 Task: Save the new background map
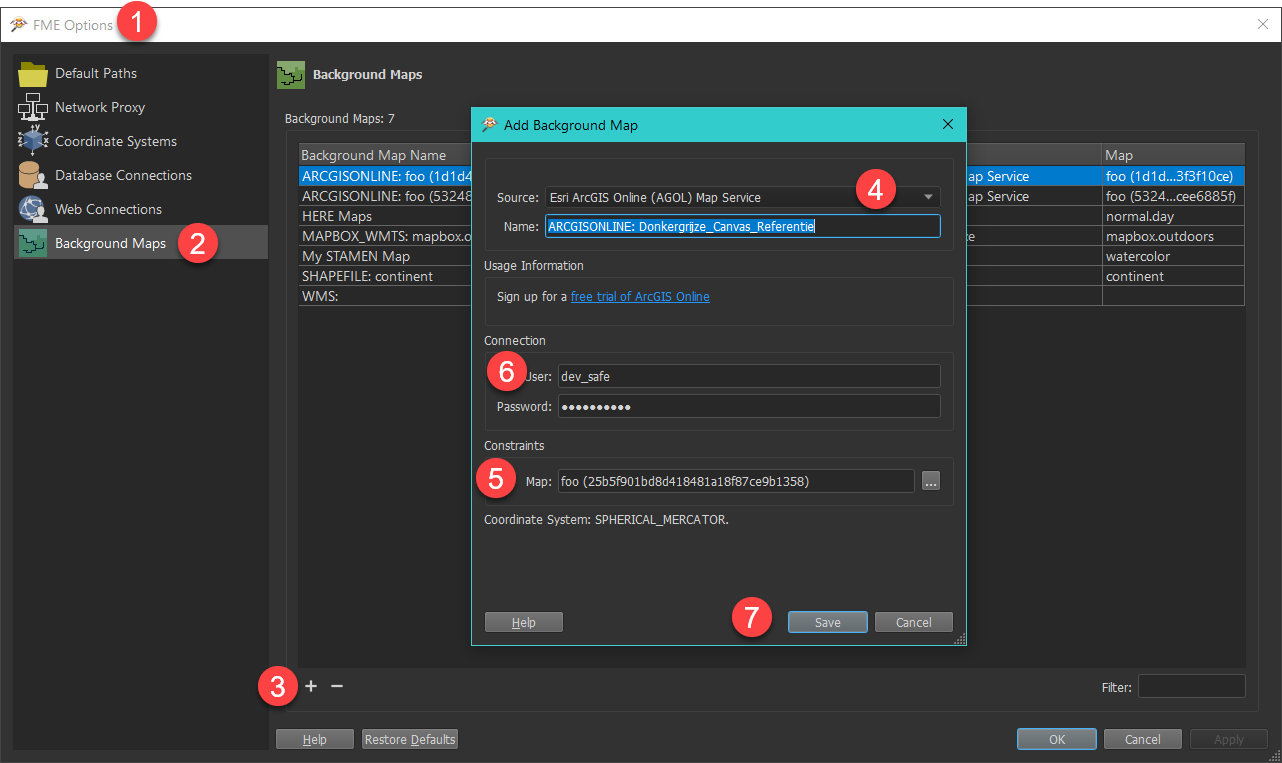(x=827, y=622)
